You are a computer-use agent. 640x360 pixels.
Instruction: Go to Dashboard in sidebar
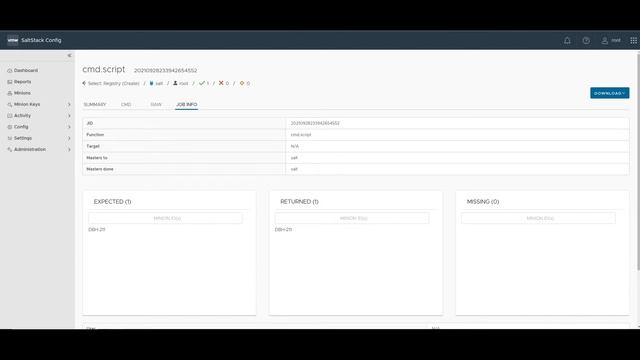click(26, 71)
